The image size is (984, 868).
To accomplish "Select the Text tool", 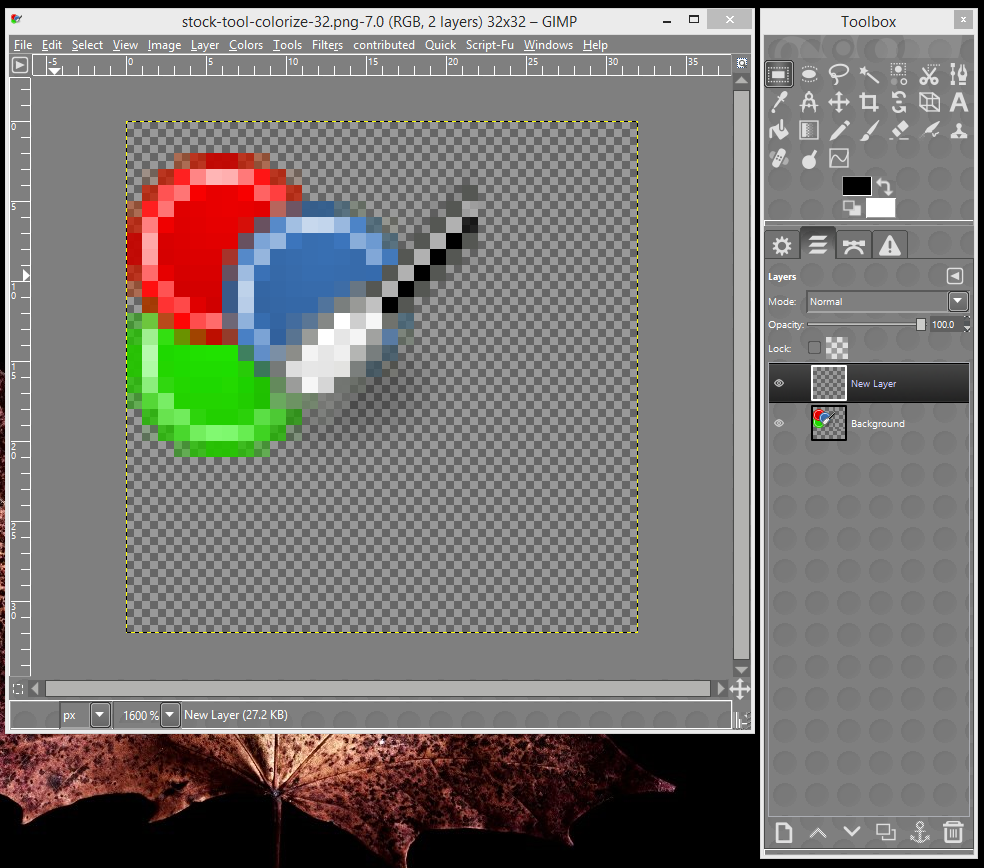I will [959, 102].
